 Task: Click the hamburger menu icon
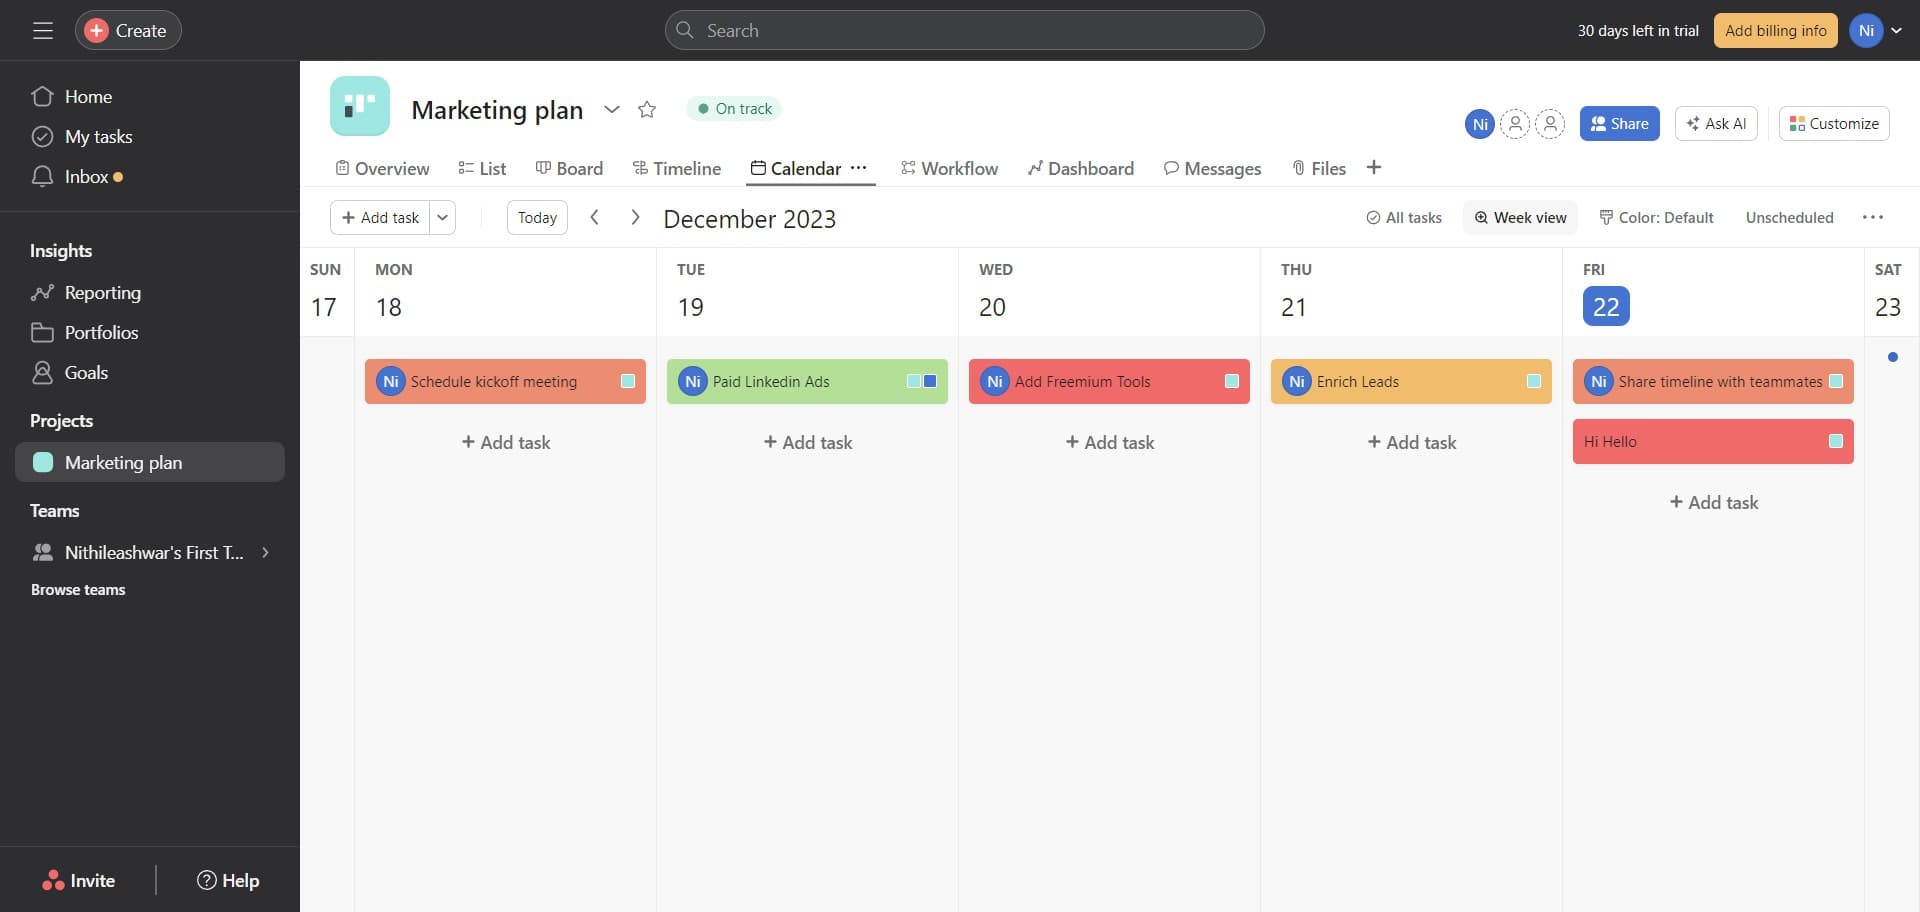[42, 31]
